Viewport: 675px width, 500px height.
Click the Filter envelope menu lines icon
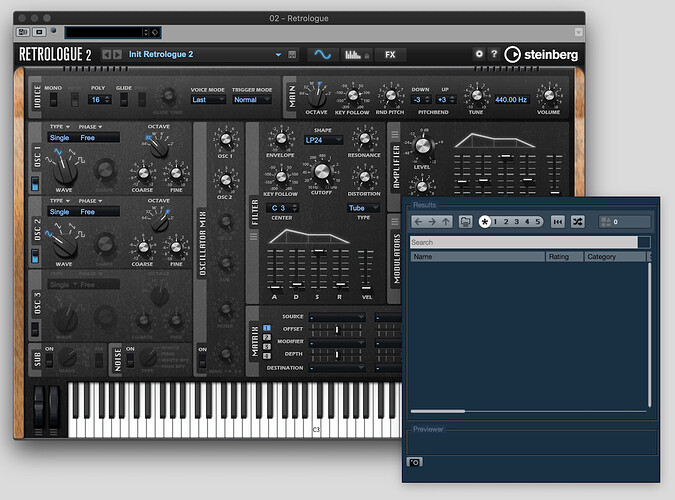tap(254, 236)
